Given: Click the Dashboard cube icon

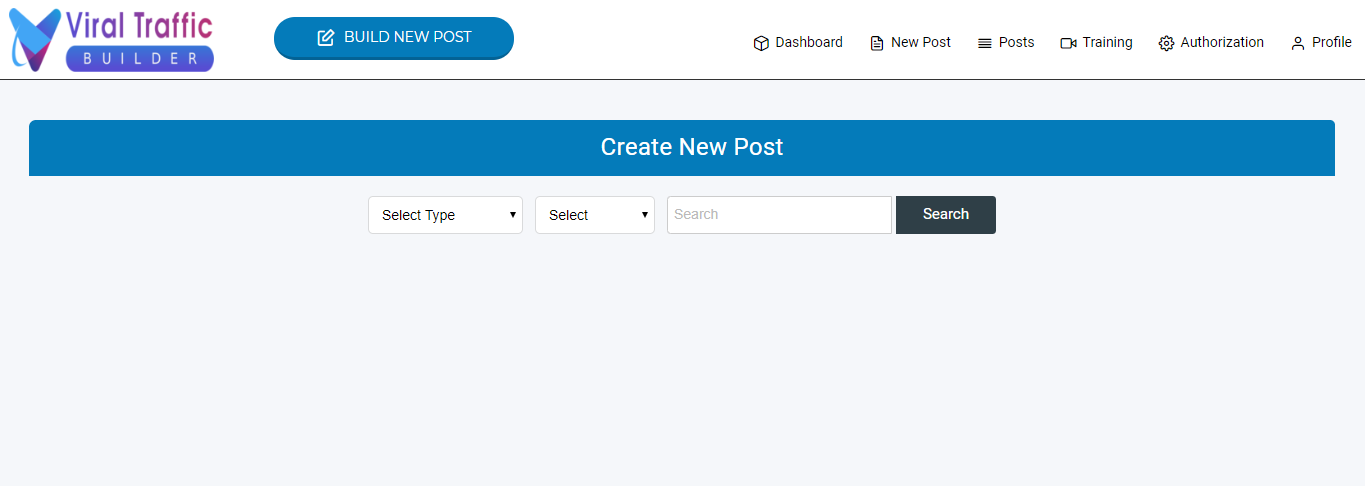Looking at the screenshot, I should click(x=761, y=43).
